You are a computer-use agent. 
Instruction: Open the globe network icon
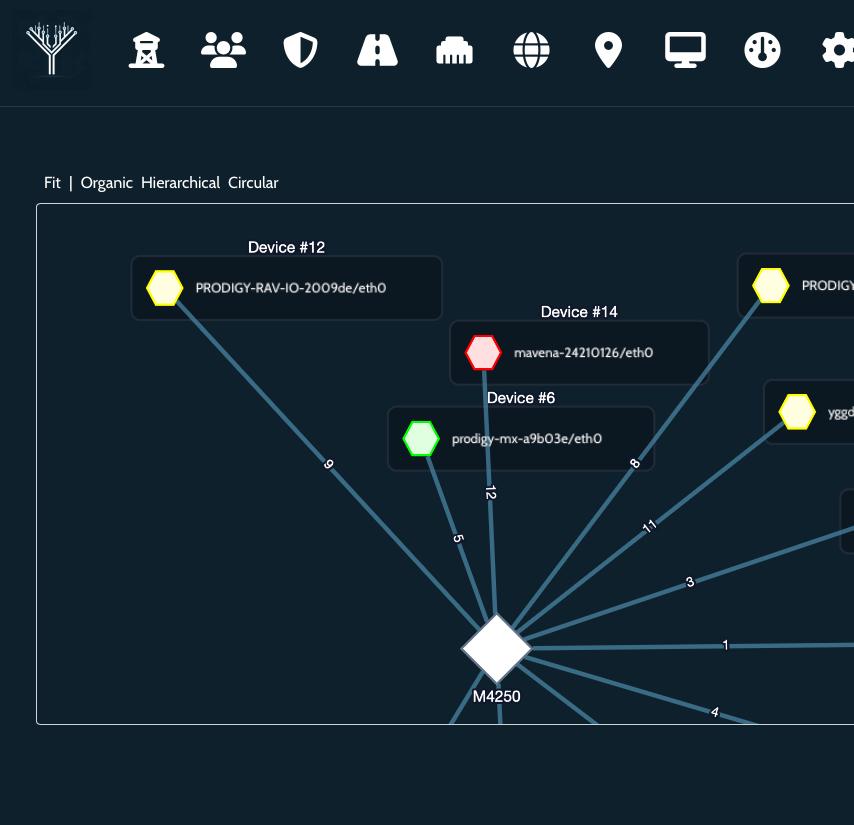532,49
